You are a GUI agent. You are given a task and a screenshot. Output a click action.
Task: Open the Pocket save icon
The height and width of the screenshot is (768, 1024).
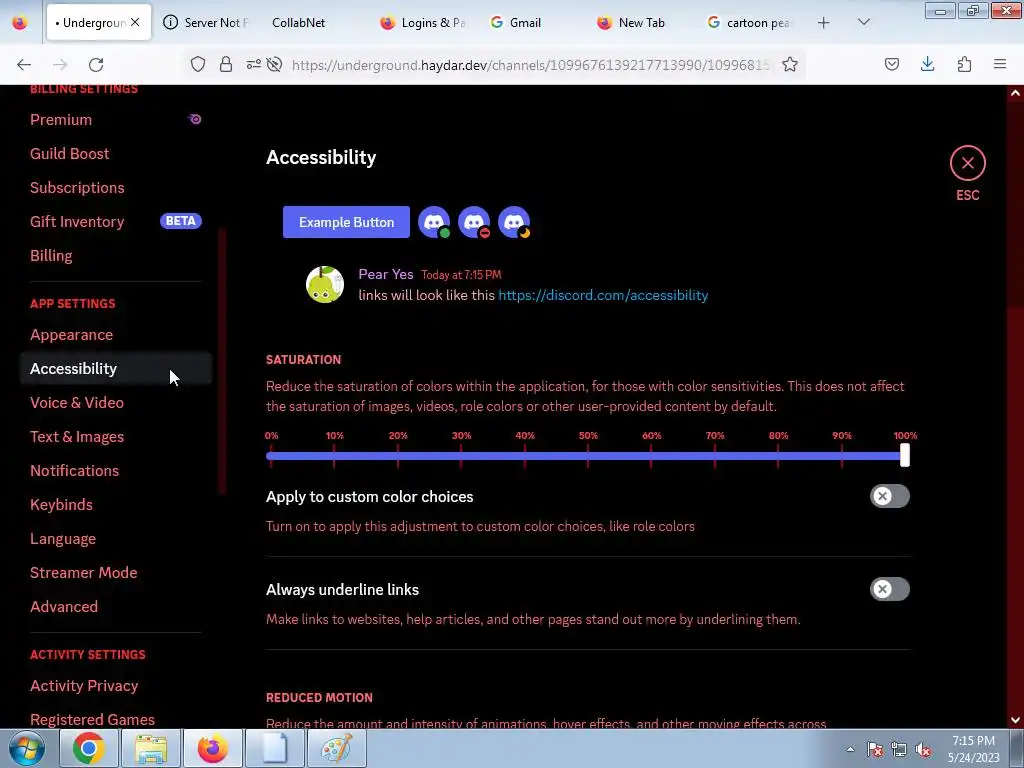pos(891,64)
